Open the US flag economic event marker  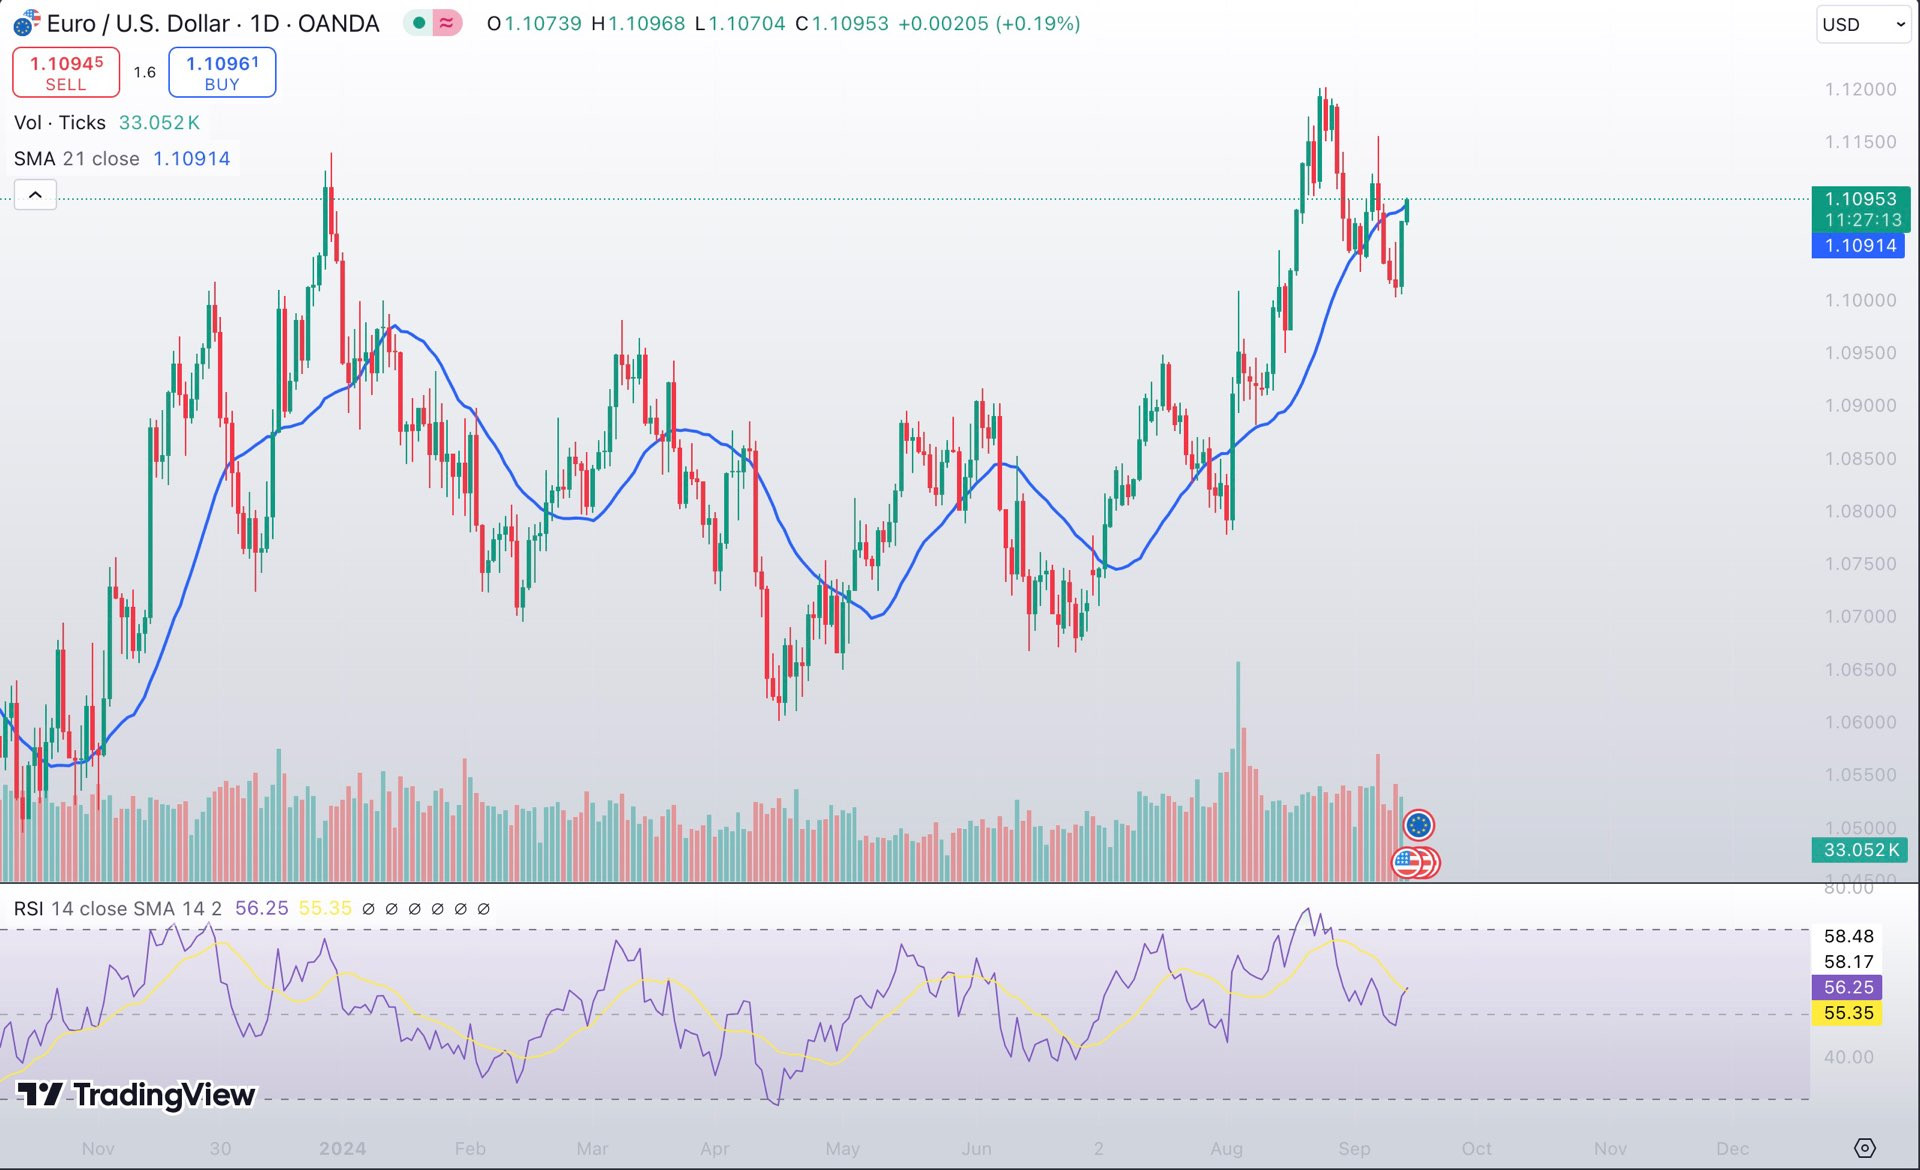coord(1407,862)
